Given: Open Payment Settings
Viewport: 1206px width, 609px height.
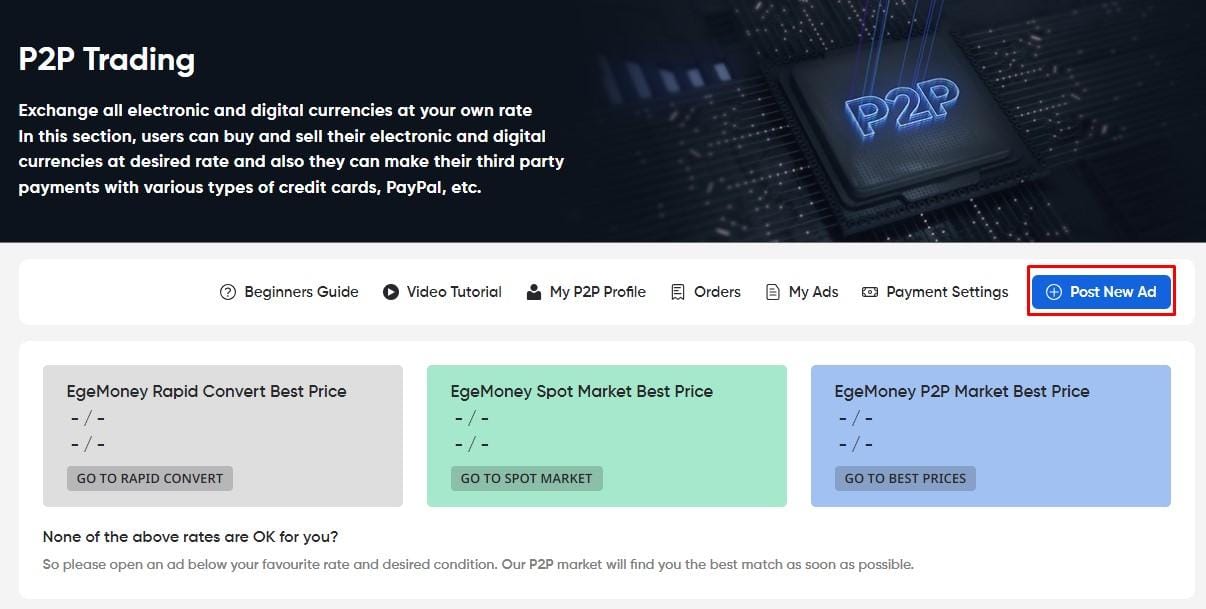Looking at the screenshot, I should click(947, 291).
